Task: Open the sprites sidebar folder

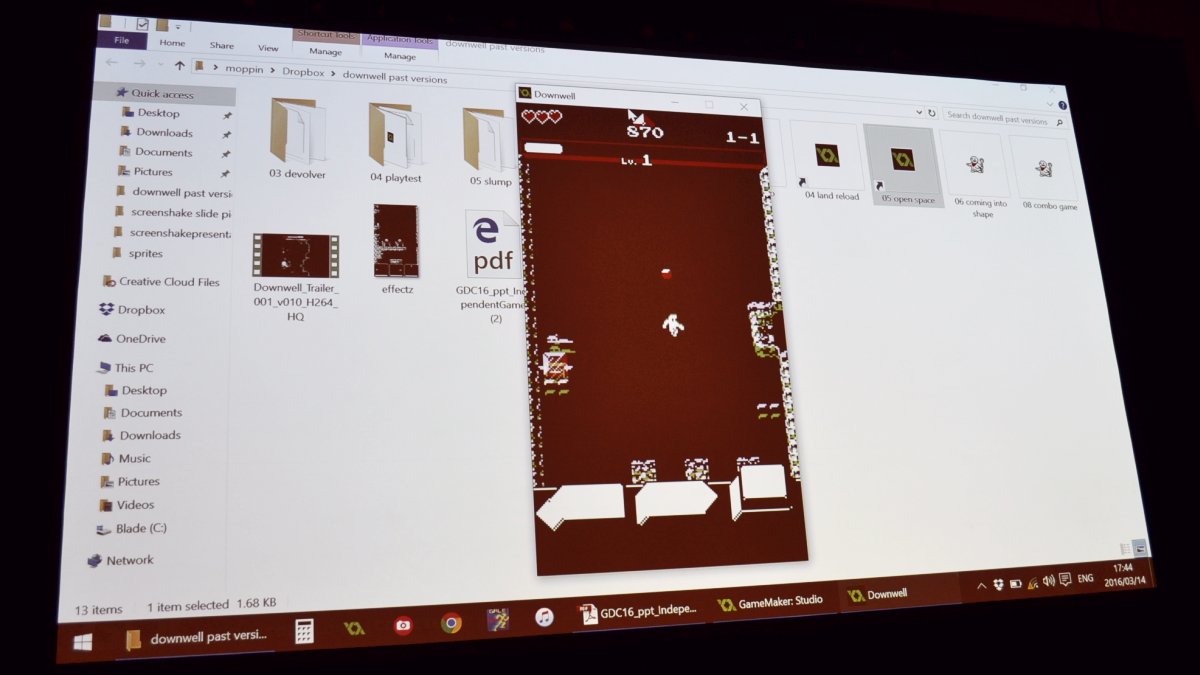Action: pyautogui.click(x=138, y=253)
